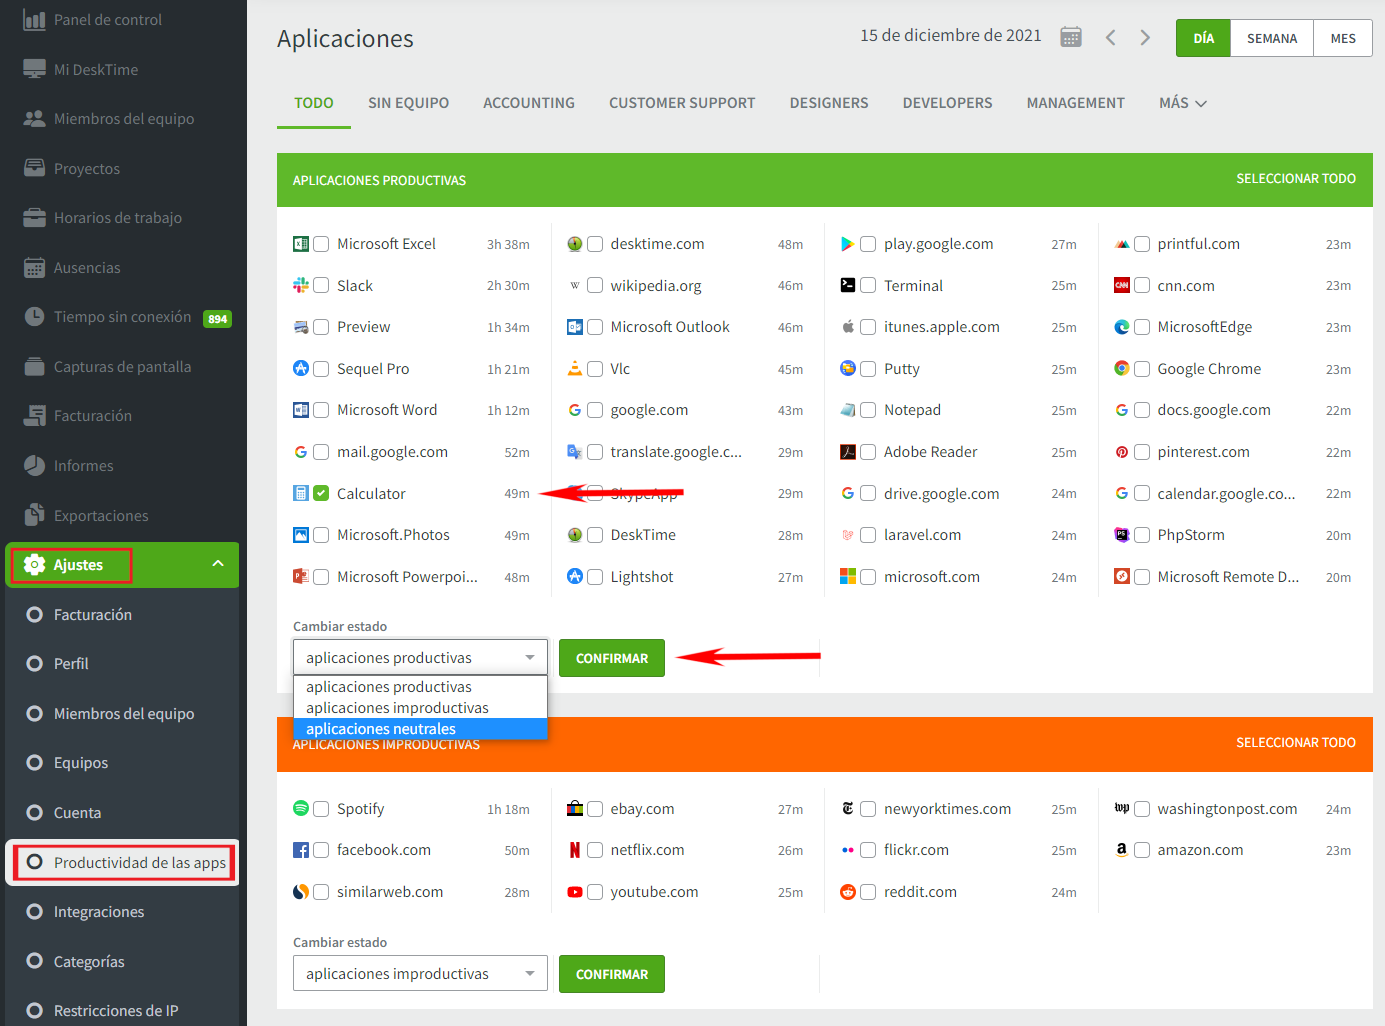
Task: Tick the MicrosoftEdge checkbox
Action: coord(1142,327)
